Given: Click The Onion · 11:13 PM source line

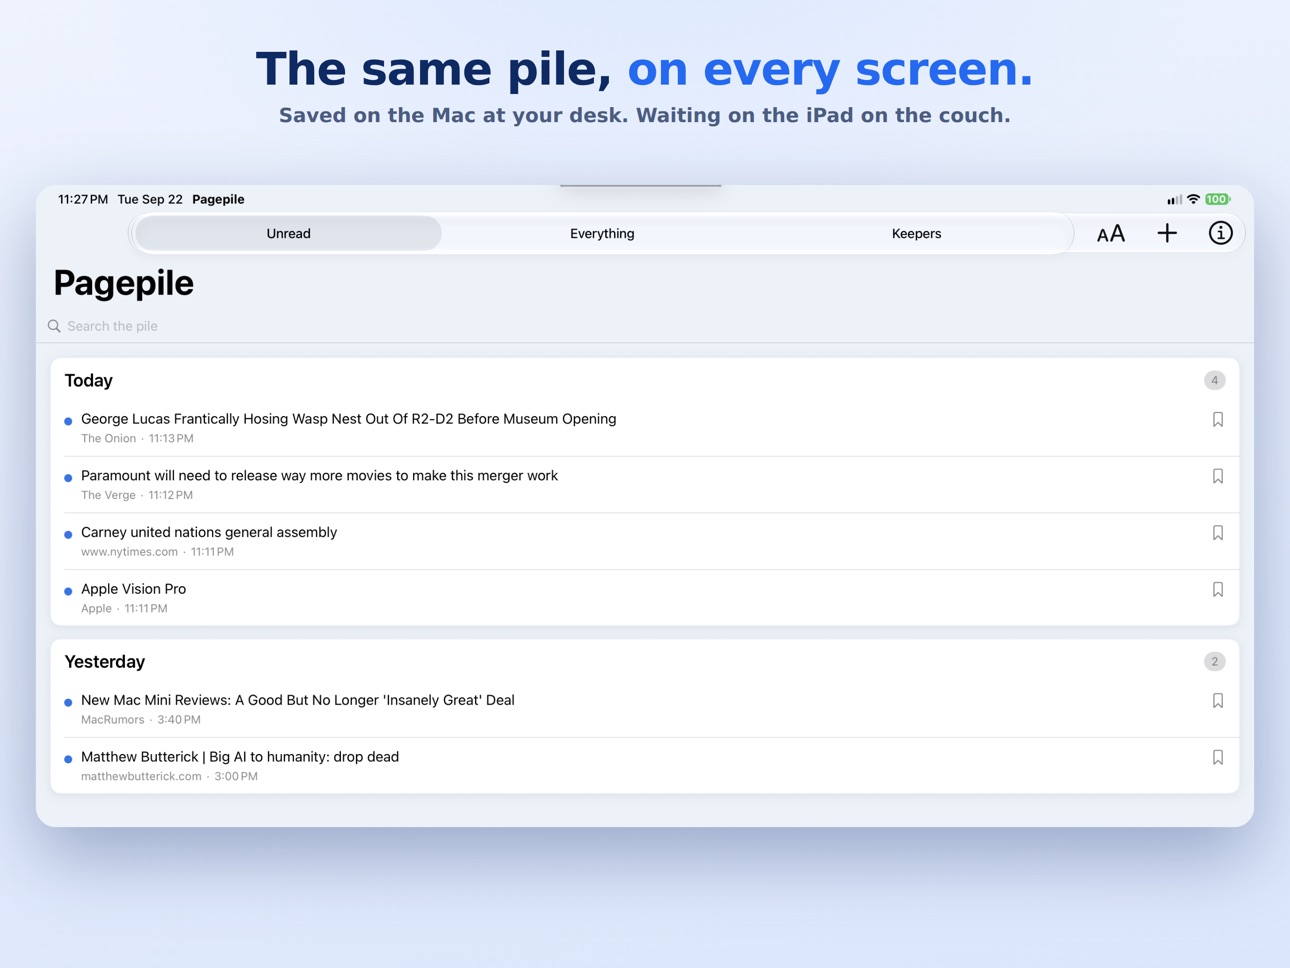Looking at the screenshot, I should point(137,439).
